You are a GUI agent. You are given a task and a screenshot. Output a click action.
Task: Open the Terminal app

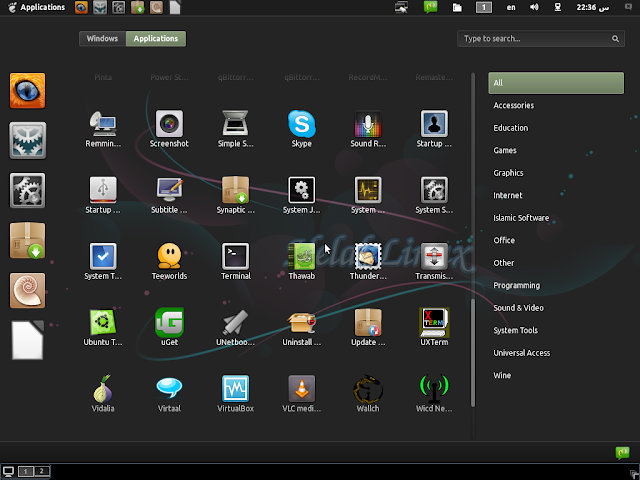click(x=235, y=261)
